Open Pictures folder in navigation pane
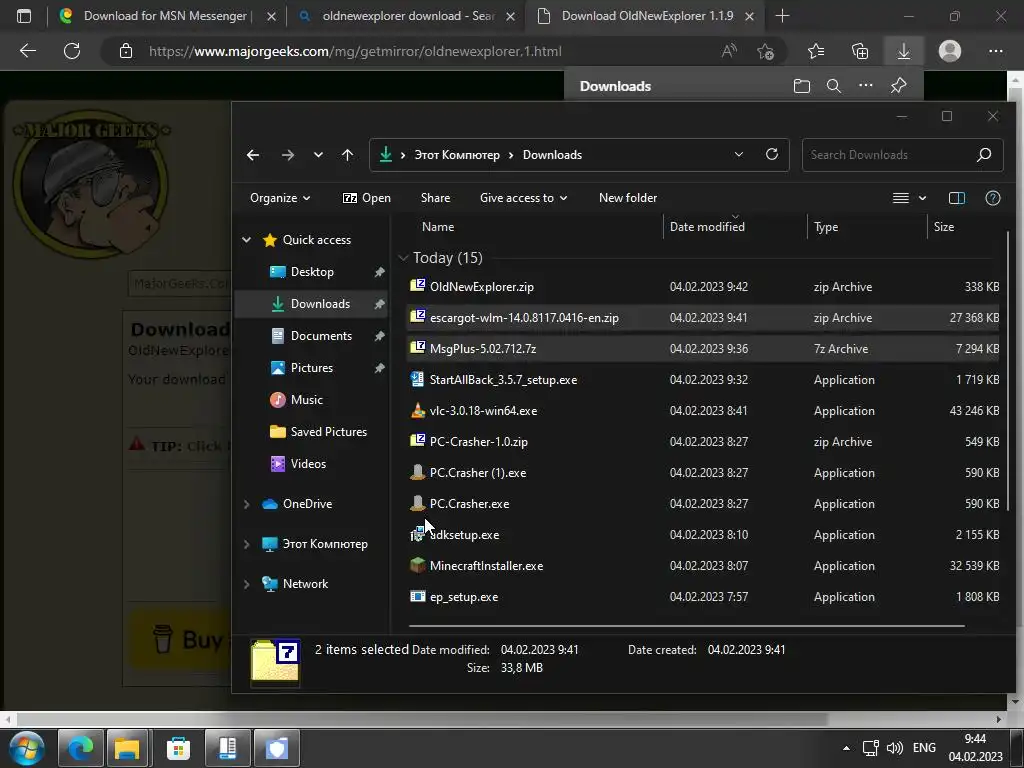This screenshot has width=1024, height=768. coord(312,368)
